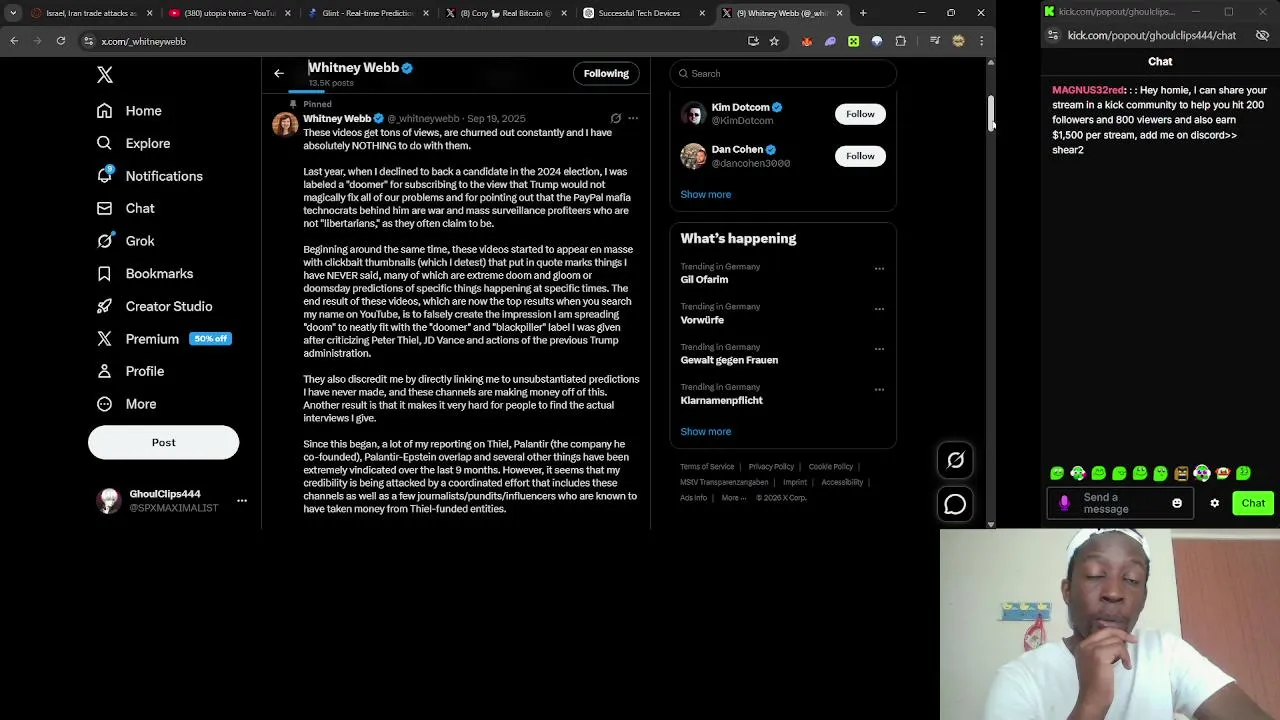This screenshot has height=720, width=1280.
Task: Switch to the Israel, Iran trade attacks tab
Action: coord(91,13)
